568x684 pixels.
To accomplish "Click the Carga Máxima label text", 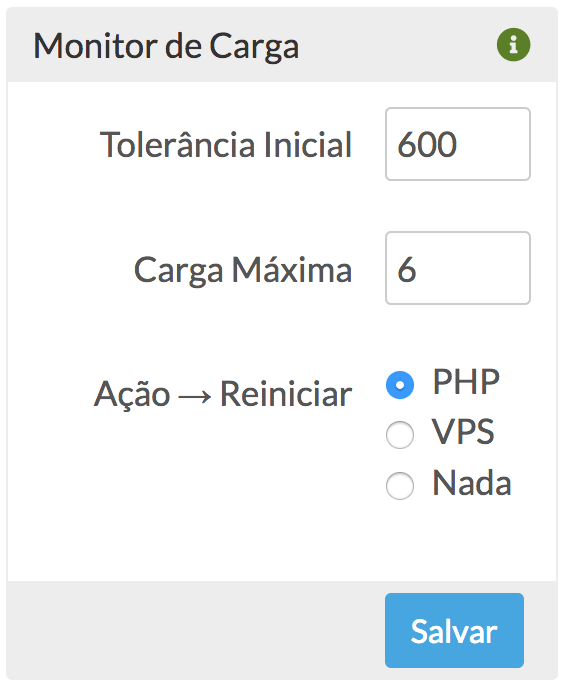I will (243, 270).
